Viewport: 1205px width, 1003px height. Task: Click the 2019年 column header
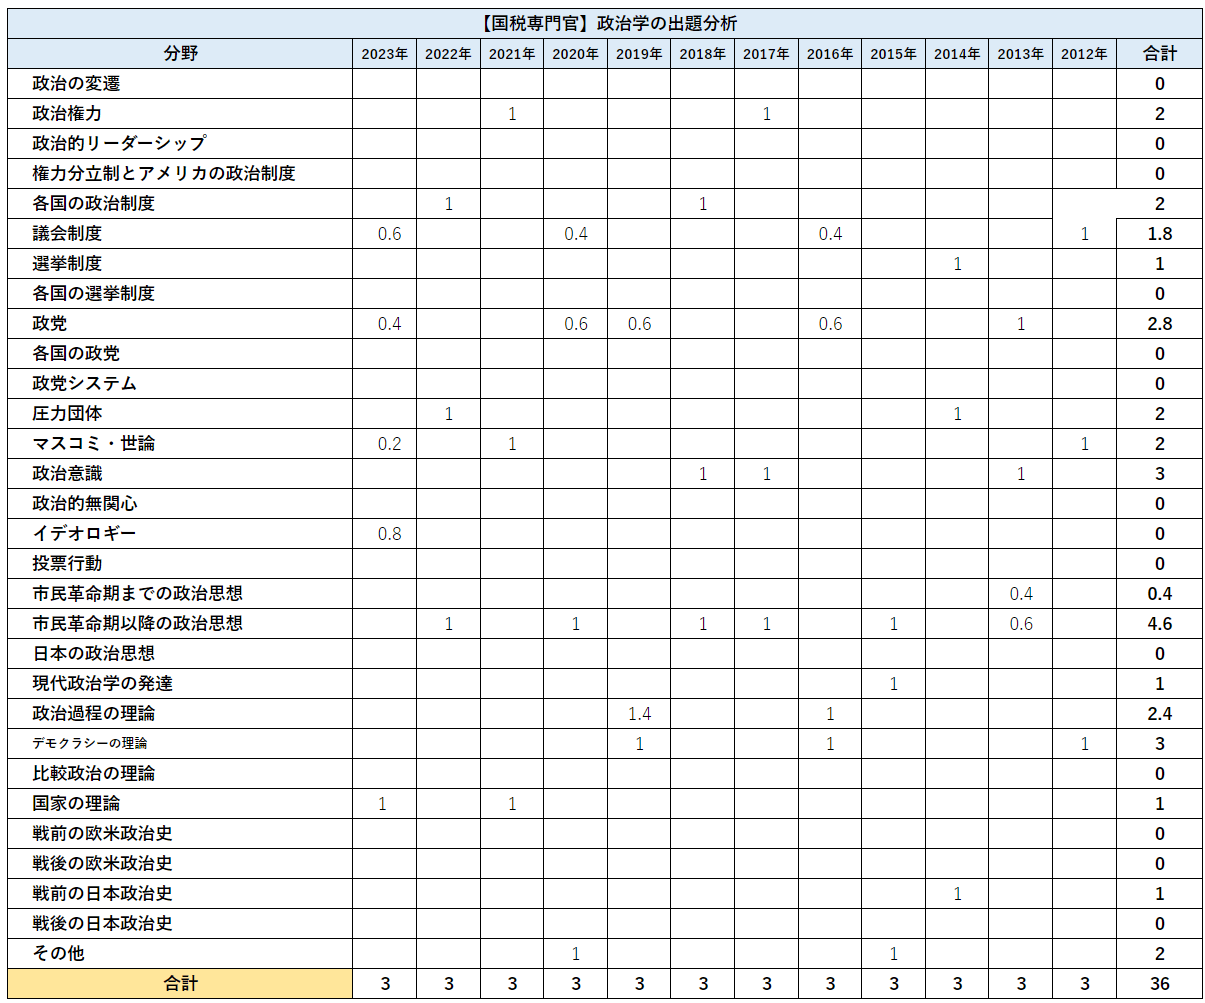pos(639,54)
